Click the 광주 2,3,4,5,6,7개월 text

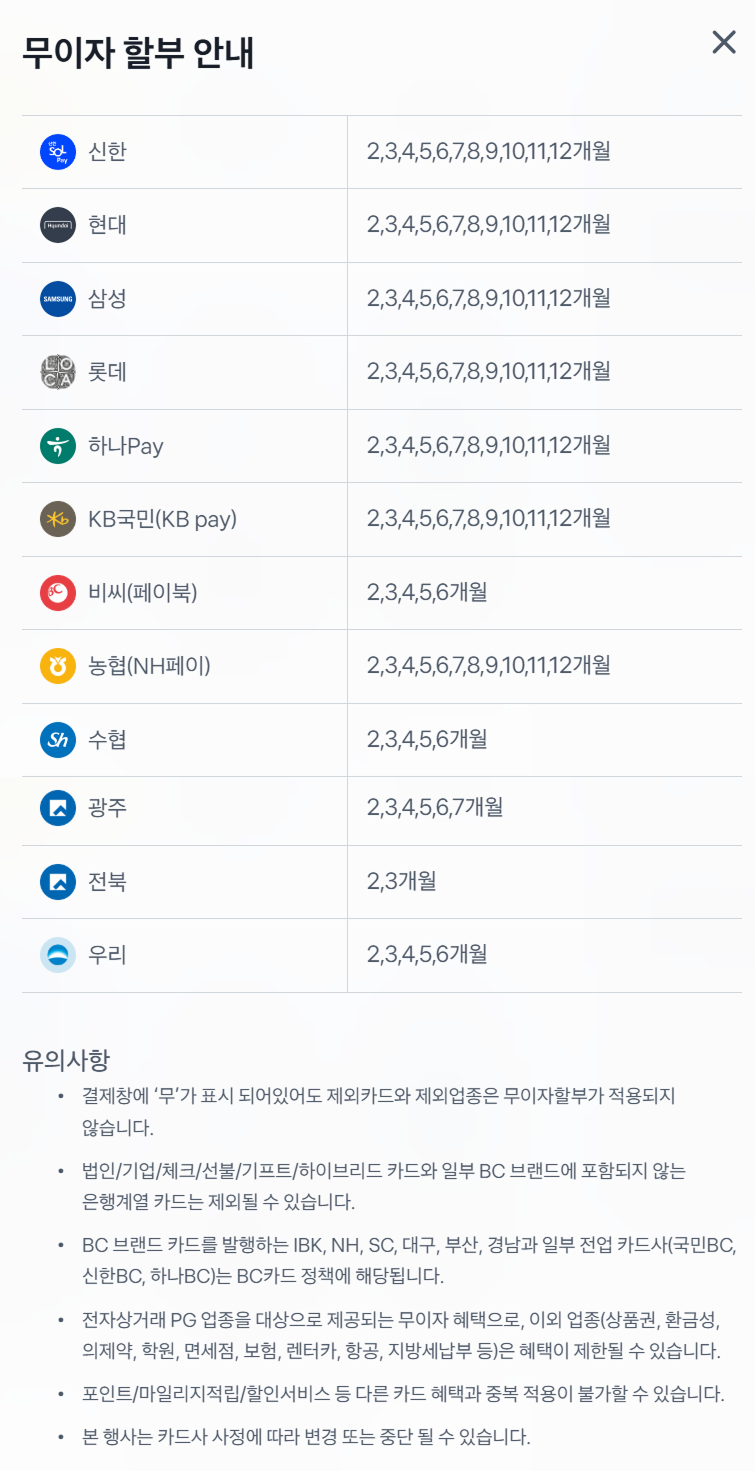click(435, 808)
